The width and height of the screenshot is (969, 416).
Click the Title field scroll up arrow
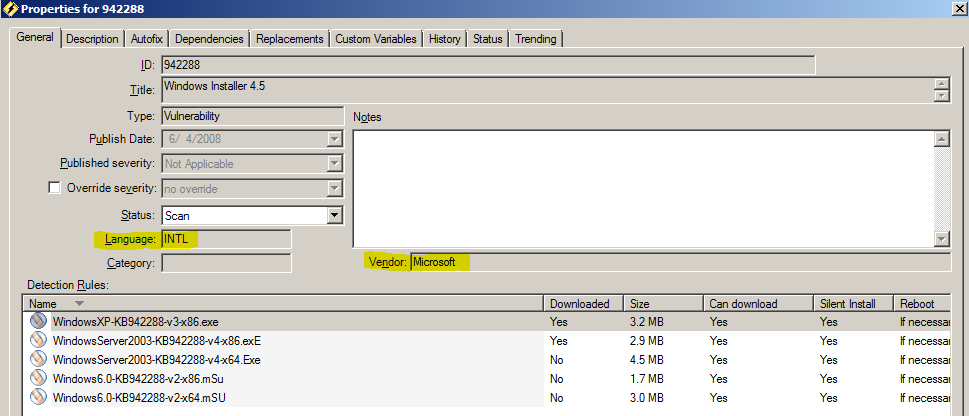coord(941,84)
